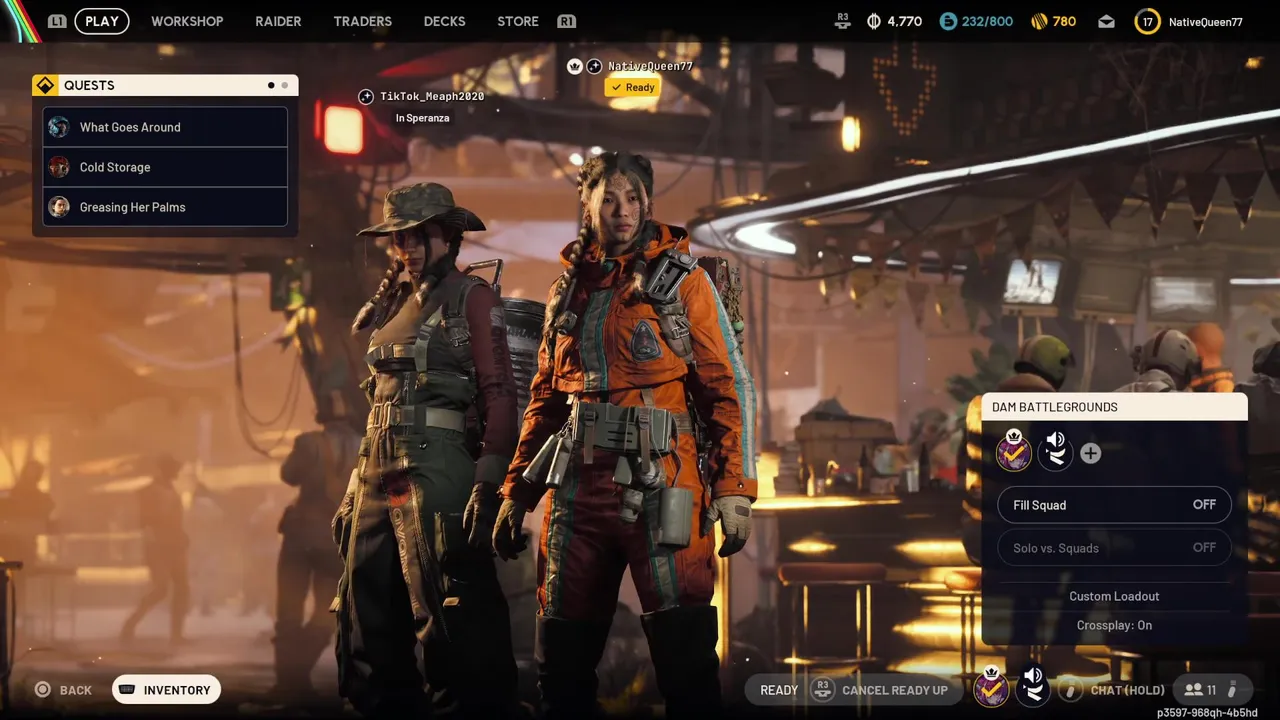The image size is (1280, 720).
Task: Switch to first quests page dot
Action: pyautogui.click(x=271, y=85)
